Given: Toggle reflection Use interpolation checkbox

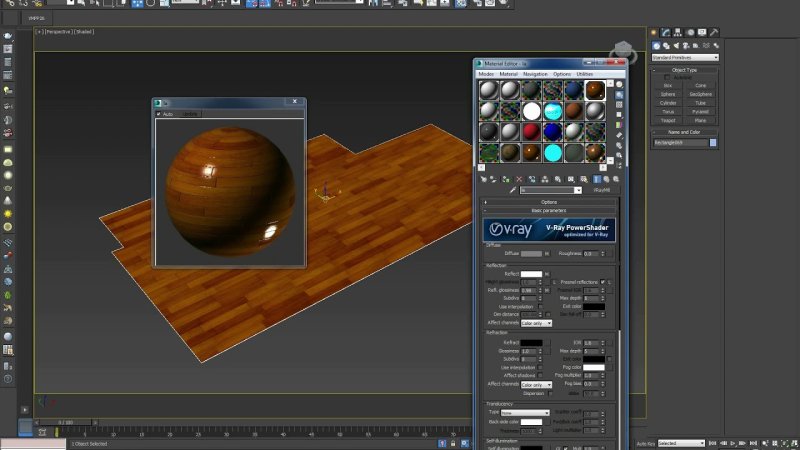Looking at the screenshot, I should 540,306.
